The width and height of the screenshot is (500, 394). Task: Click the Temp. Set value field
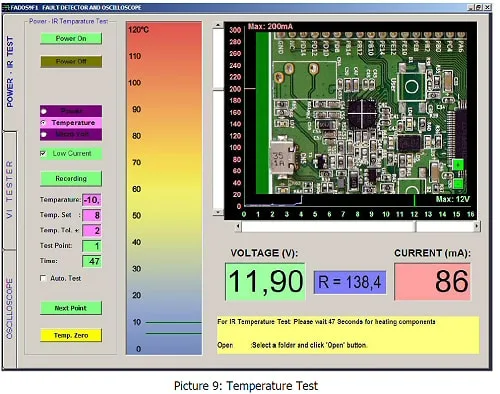[92, 215]
